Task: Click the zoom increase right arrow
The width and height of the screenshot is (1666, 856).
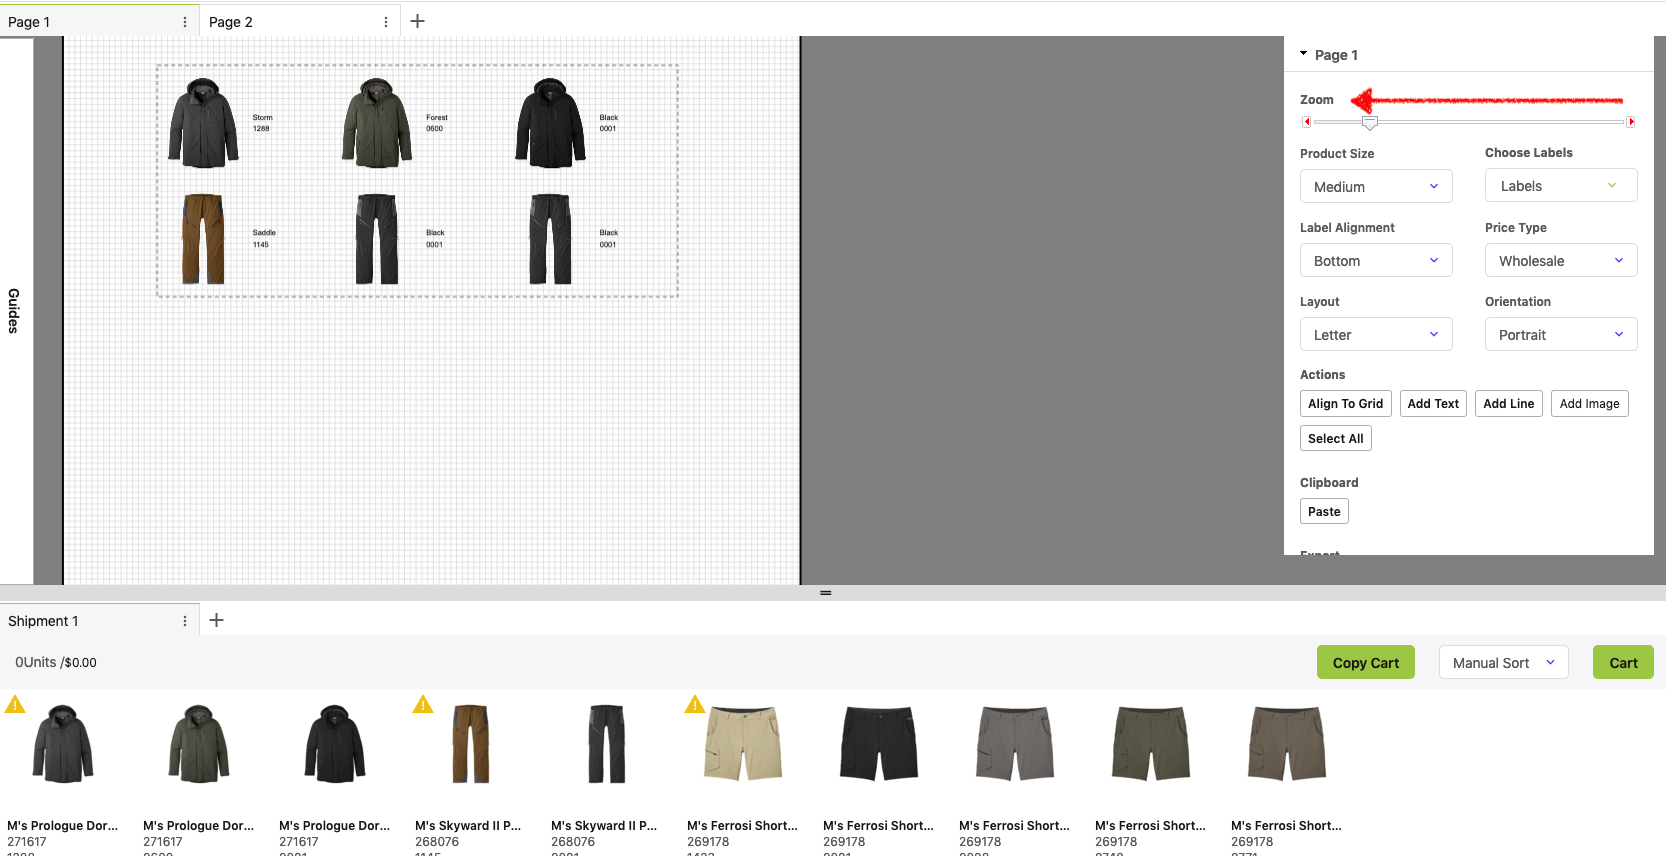Action: (1631, 122)
